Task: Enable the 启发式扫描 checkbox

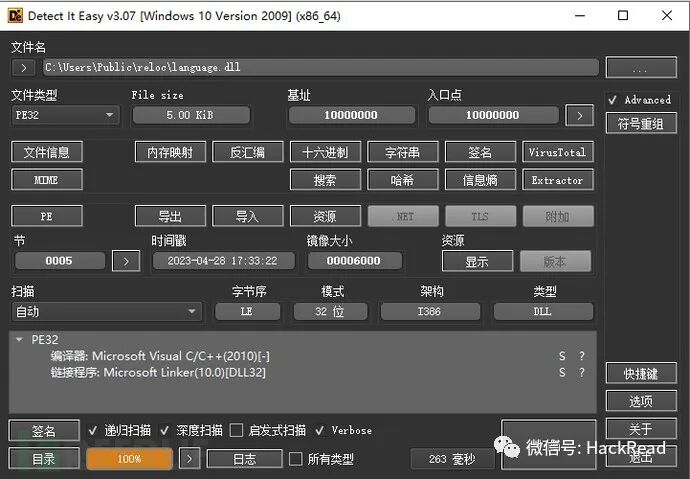Action: 236,430
